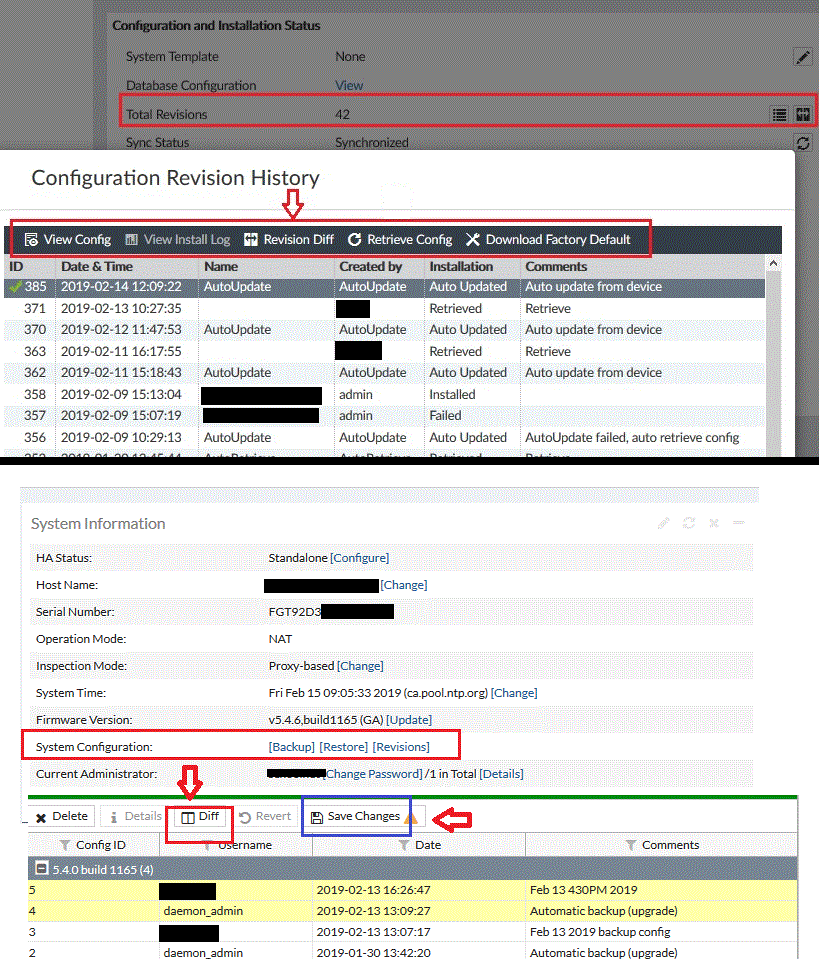Select config row 2 dated 2019-01-30

(x=412, y=952)
